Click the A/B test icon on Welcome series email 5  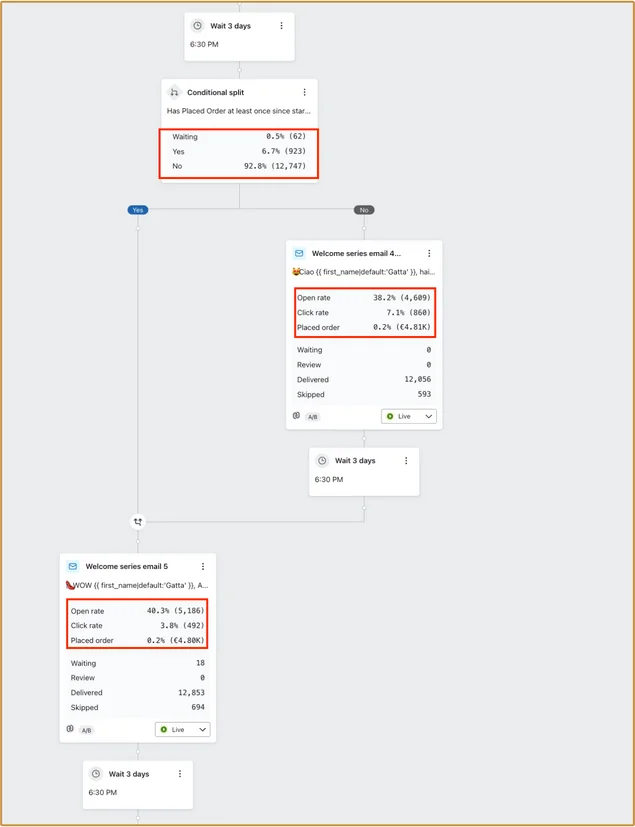point(70,729)
